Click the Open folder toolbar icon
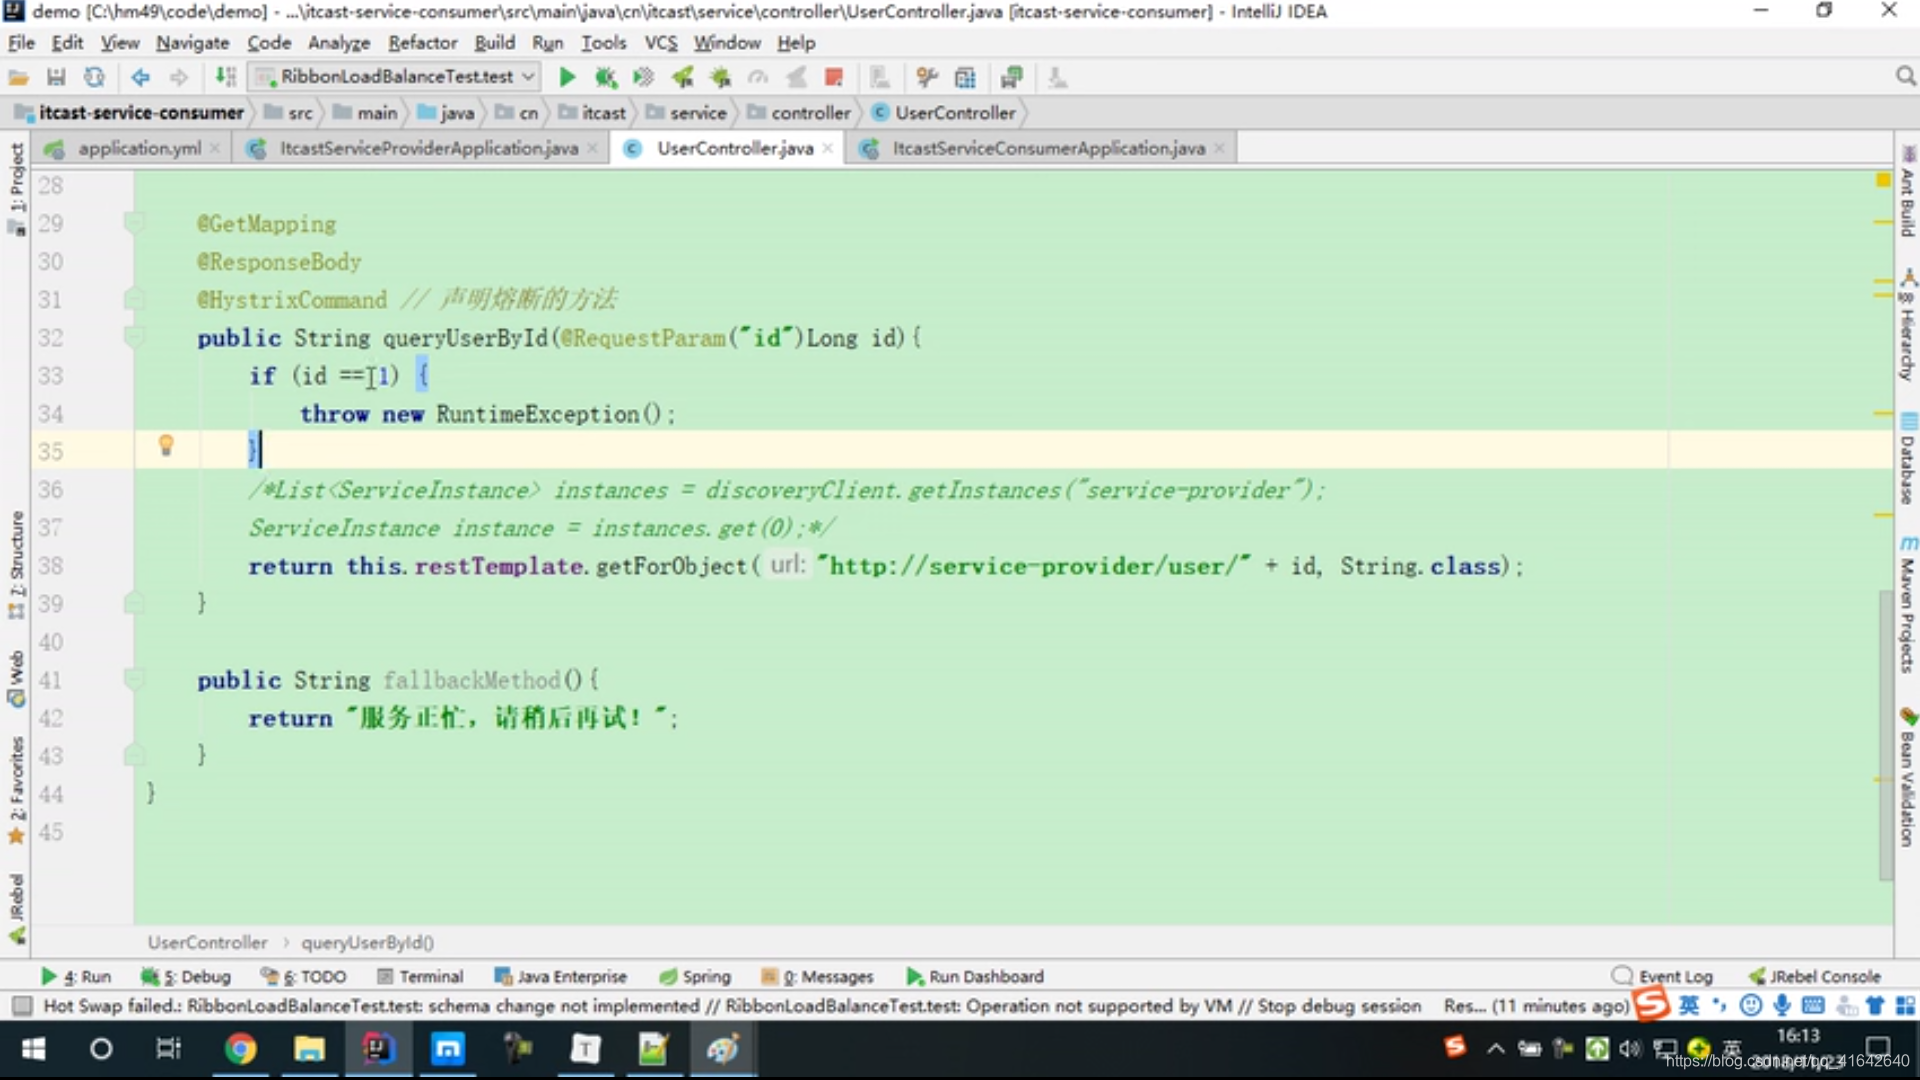This screenshot has height=1080, width=1920. [x=18, y=77]
